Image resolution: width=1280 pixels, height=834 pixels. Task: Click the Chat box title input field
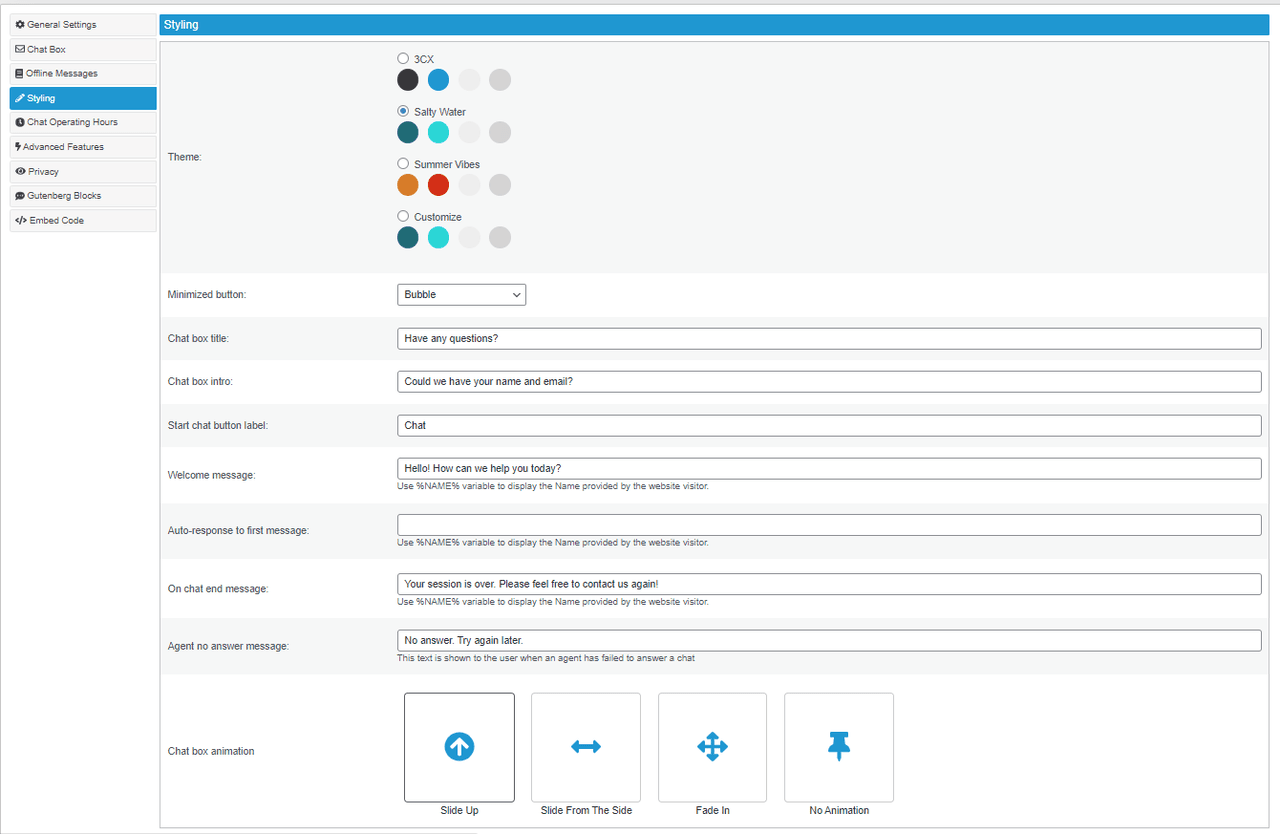(x=829, y=338)
